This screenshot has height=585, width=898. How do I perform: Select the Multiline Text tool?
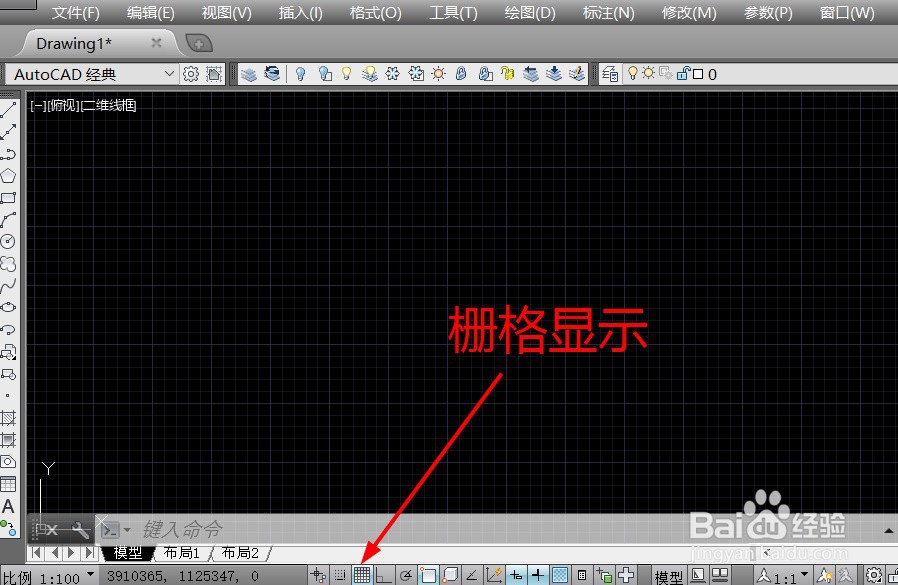[9, 507]
